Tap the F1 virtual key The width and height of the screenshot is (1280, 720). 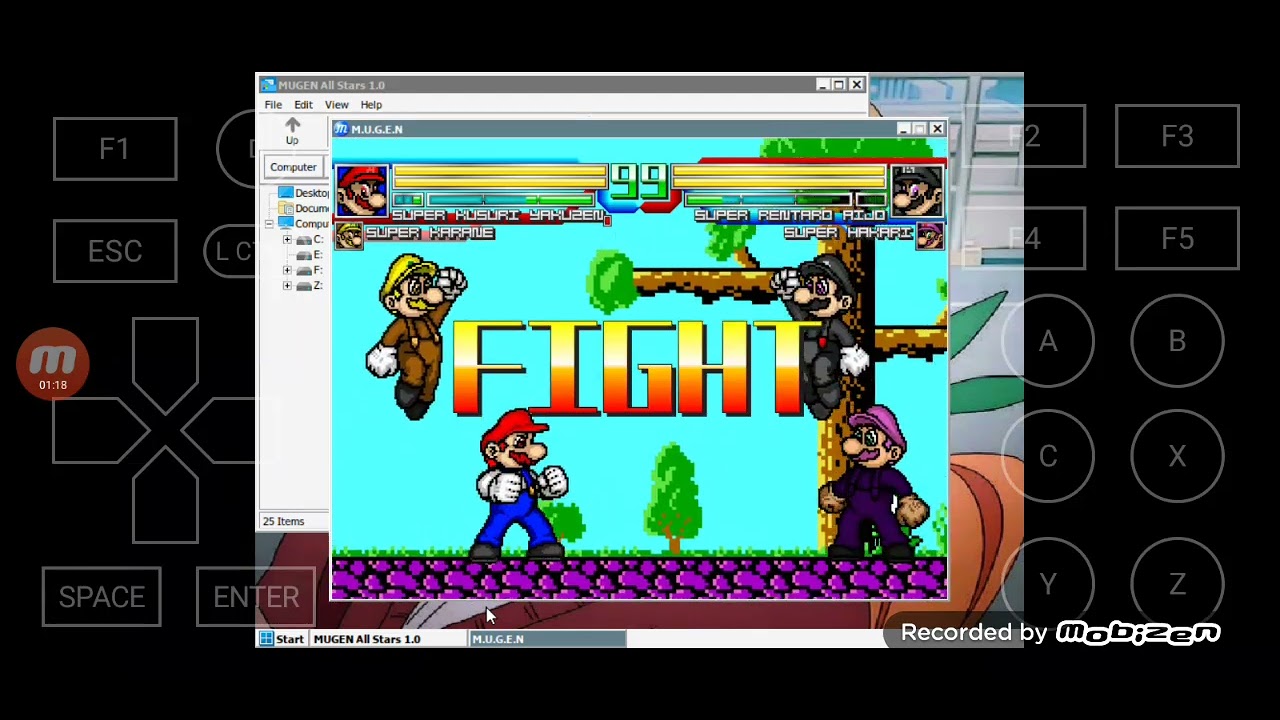115,149
